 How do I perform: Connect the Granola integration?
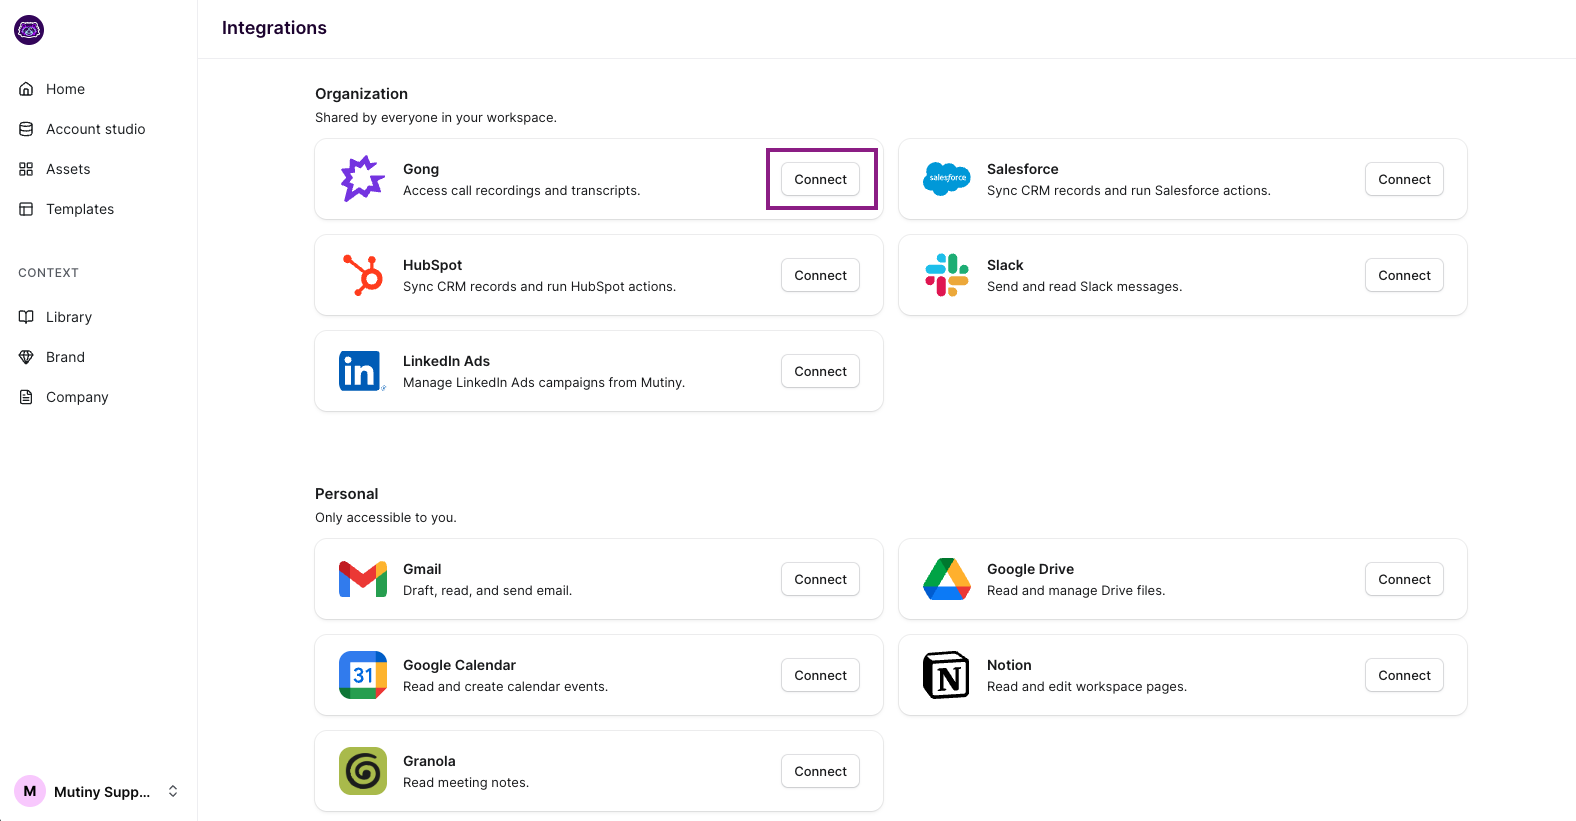pos(820,771)
